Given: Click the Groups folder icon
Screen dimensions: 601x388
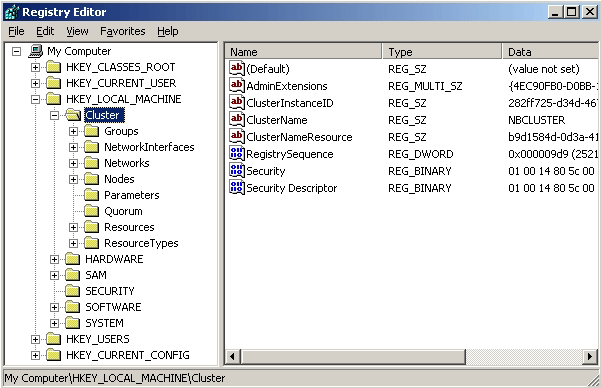Looking at the screenshot, I should (x=92, y=132).
